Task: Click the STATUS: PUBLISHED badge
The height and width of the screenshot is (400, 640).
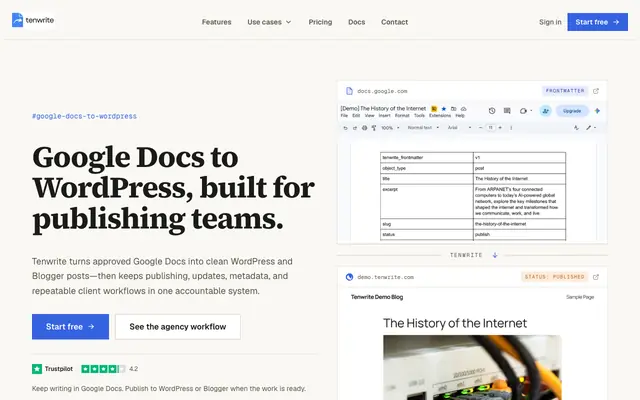Action: click(554, 277)
